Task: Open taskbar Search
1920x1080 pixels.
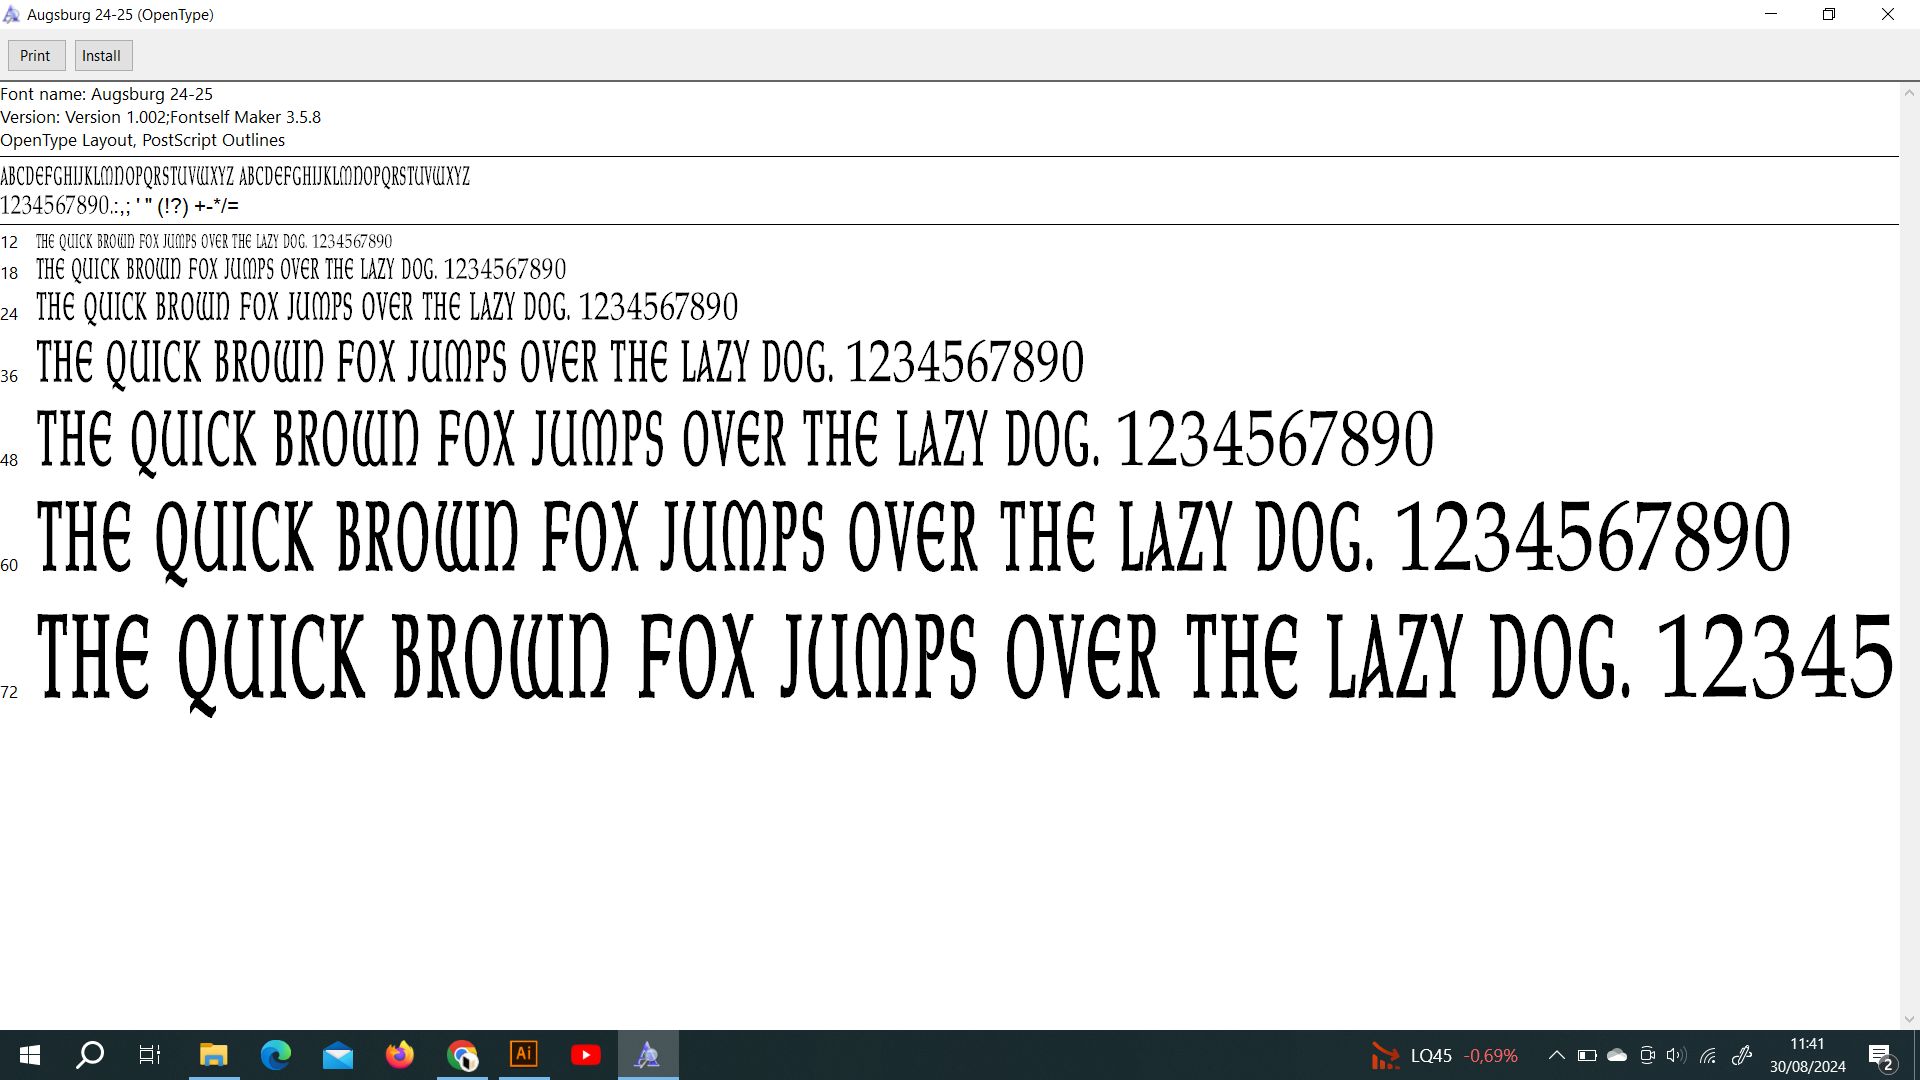Action: (90, 1055)
